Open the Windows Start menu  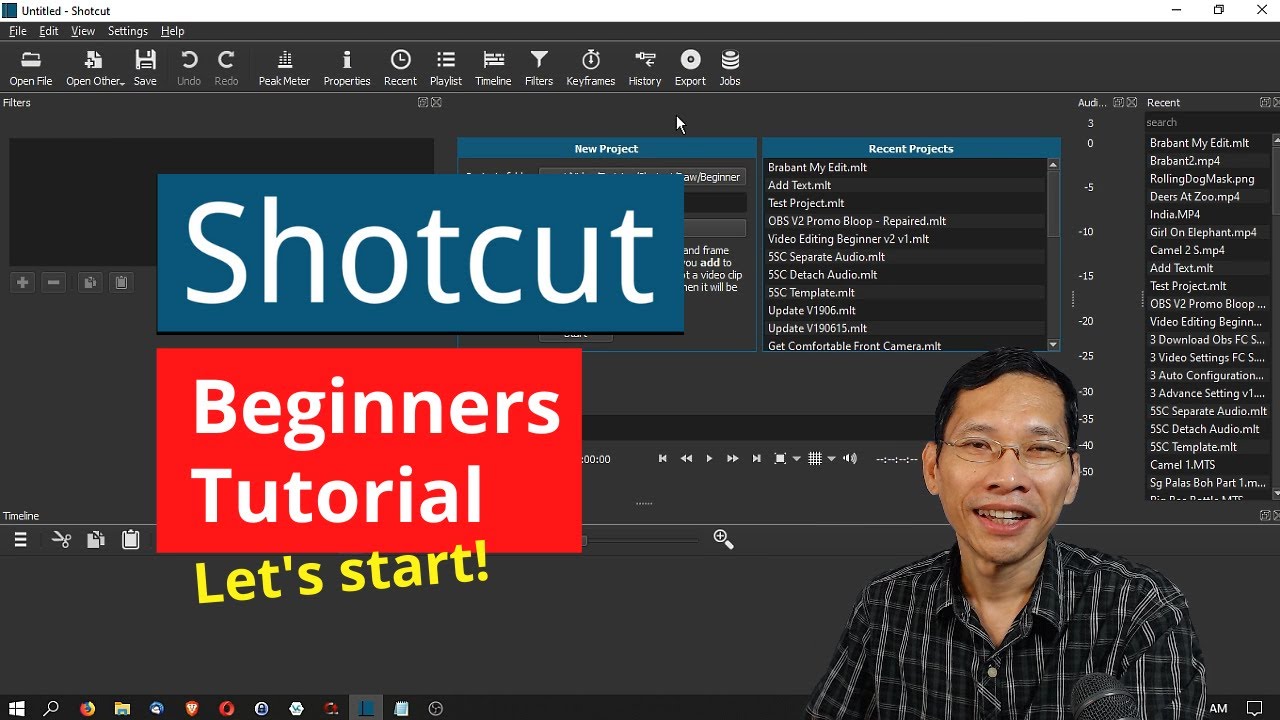pos(17,708)
